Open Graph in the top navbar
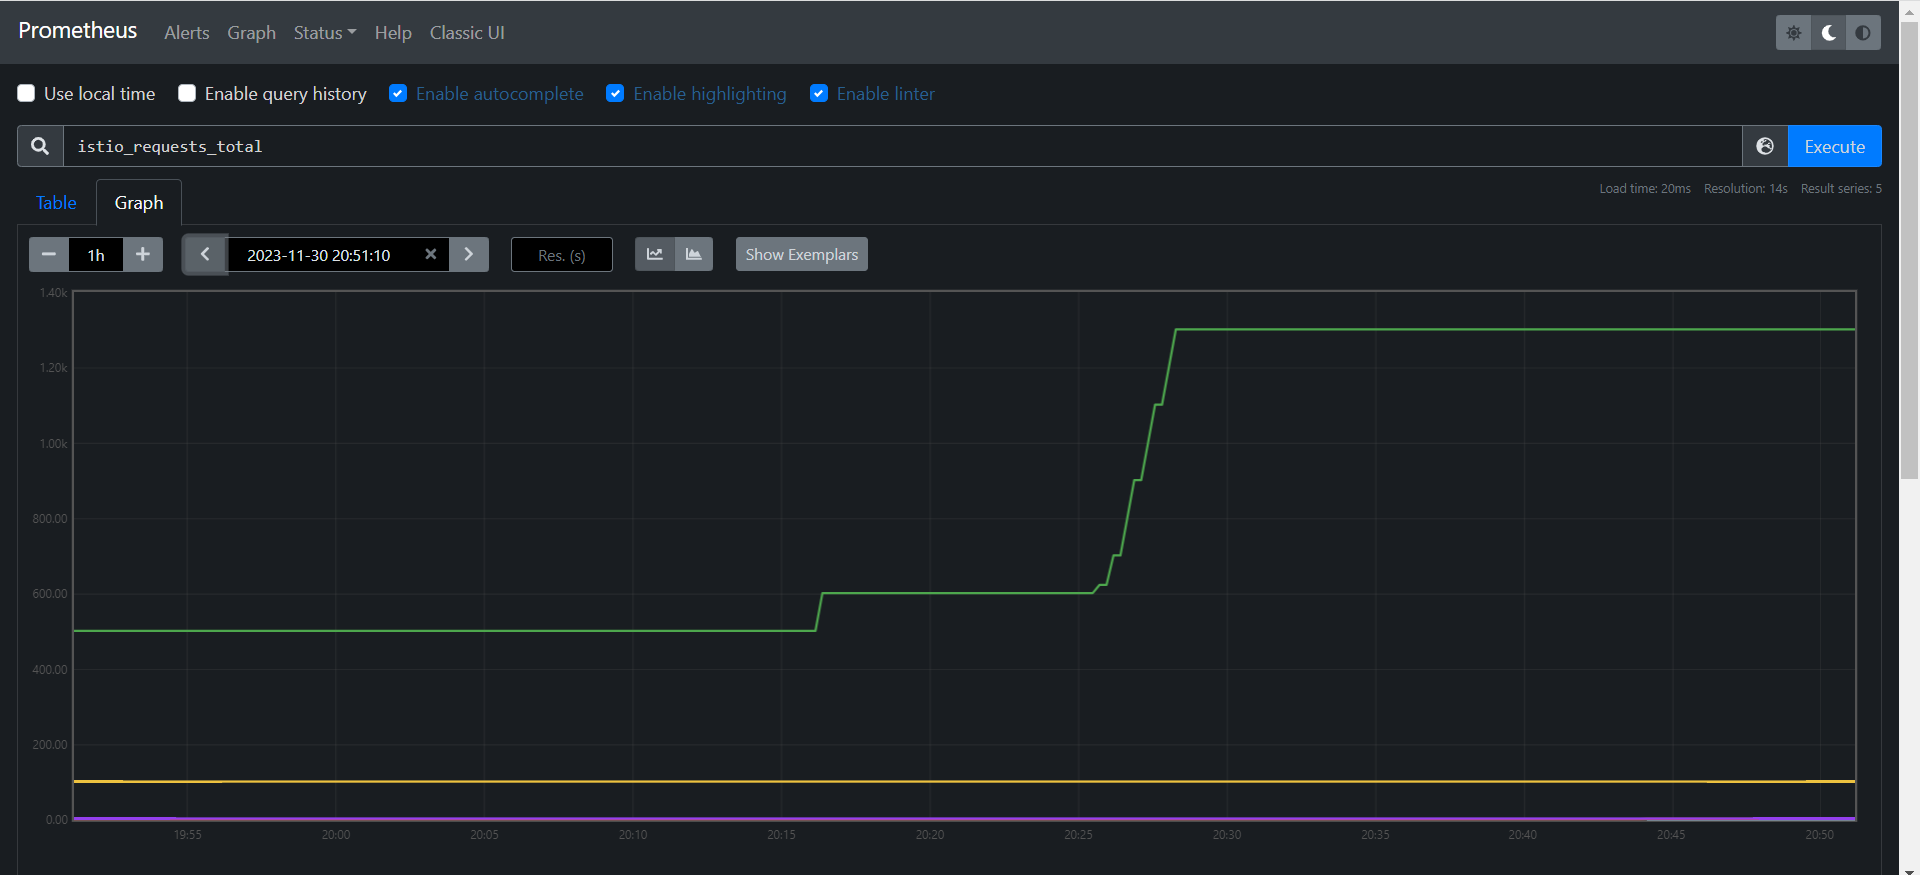Screen dimensions: 1920x875 (x=251, y=33)
